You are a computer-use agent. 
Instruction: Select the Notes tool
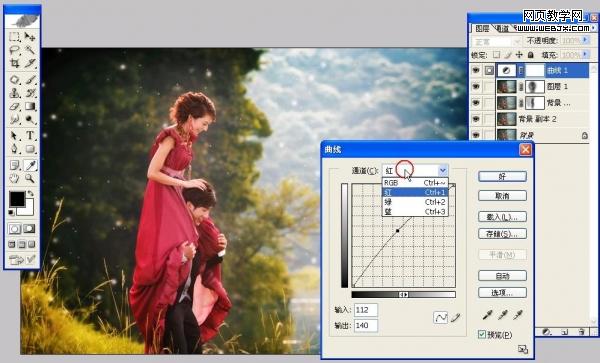(x=15, y=165)
